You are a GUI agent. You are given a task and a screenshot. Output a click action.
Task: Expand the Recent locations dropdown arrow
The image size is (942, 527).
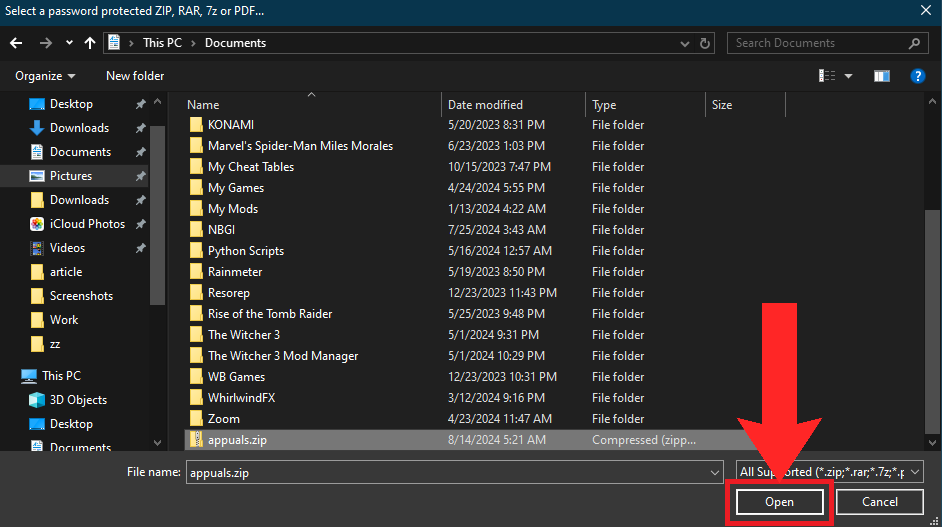pyautogui.click(x=69, y=43)
